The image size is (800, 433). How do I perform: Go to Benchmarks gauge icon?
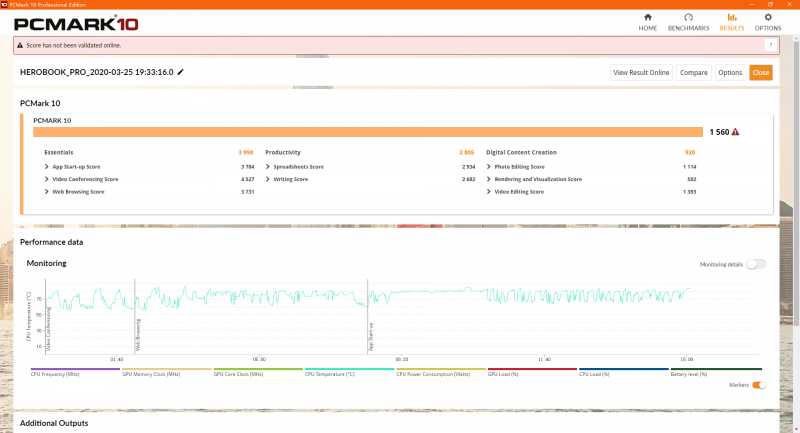tap(688, 17)
